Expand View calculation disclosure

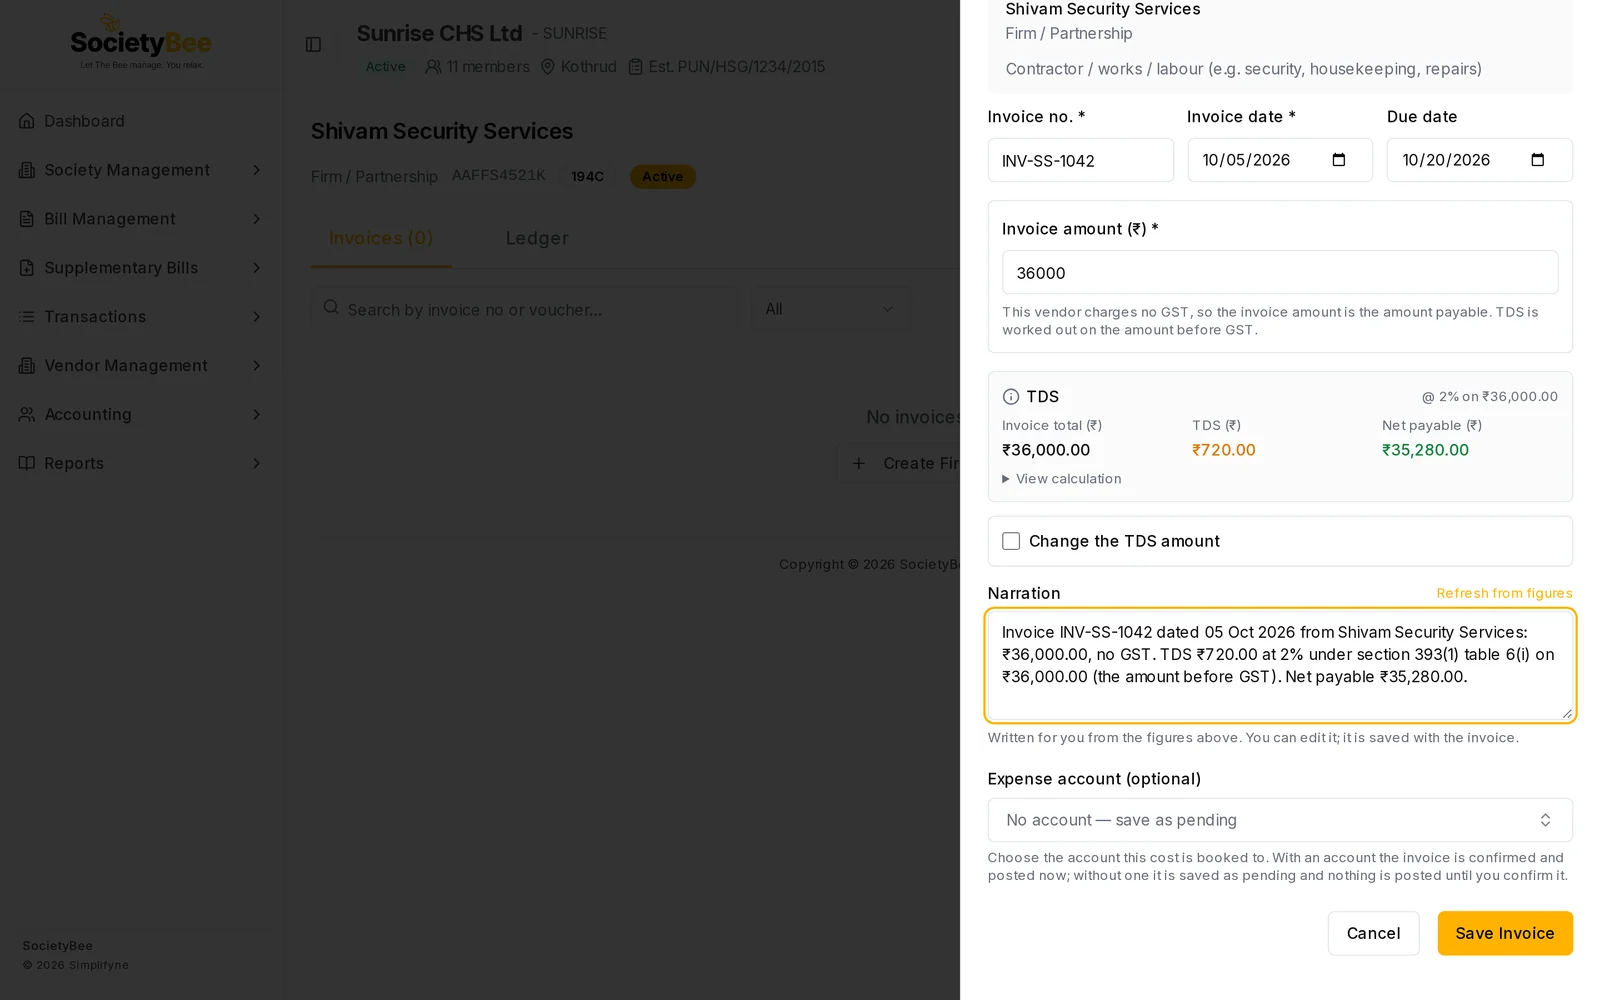point(1062,479)
